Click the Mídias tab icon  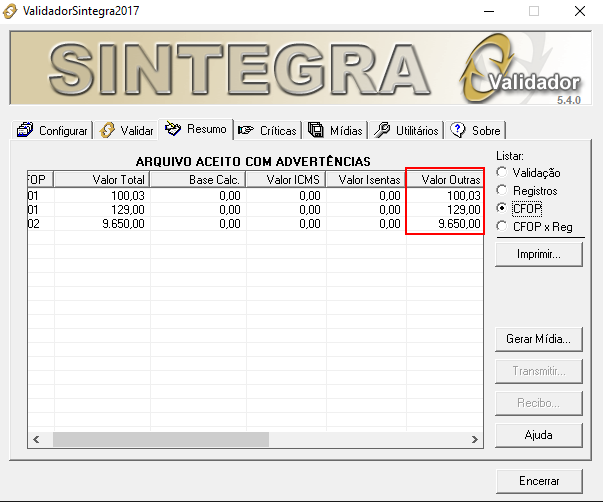(x=316, y=130)
